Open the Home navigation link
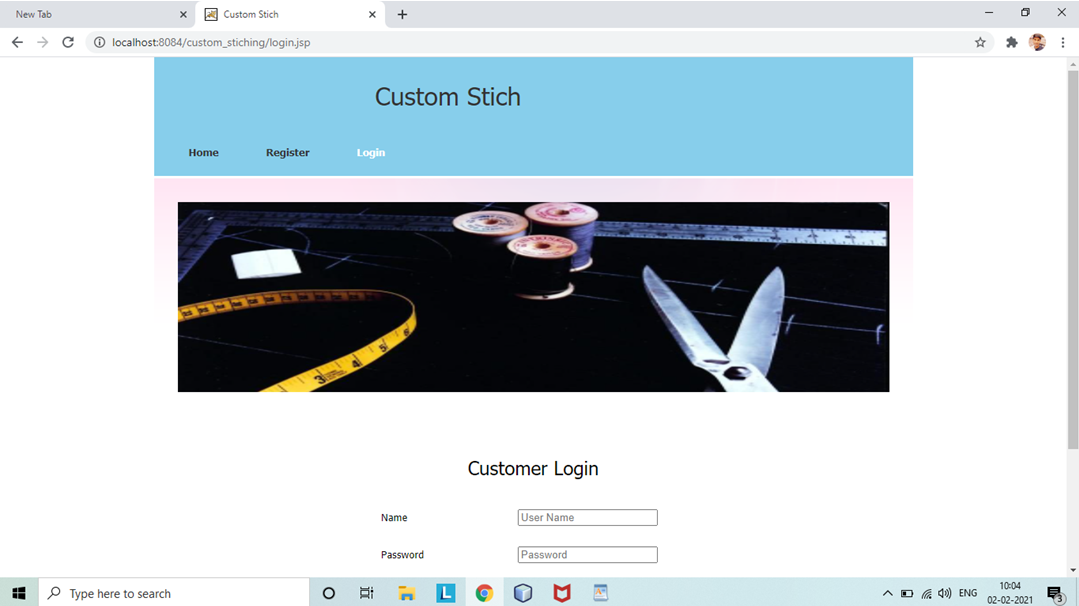The image size is (1079, 606). [x=204, y=153]
